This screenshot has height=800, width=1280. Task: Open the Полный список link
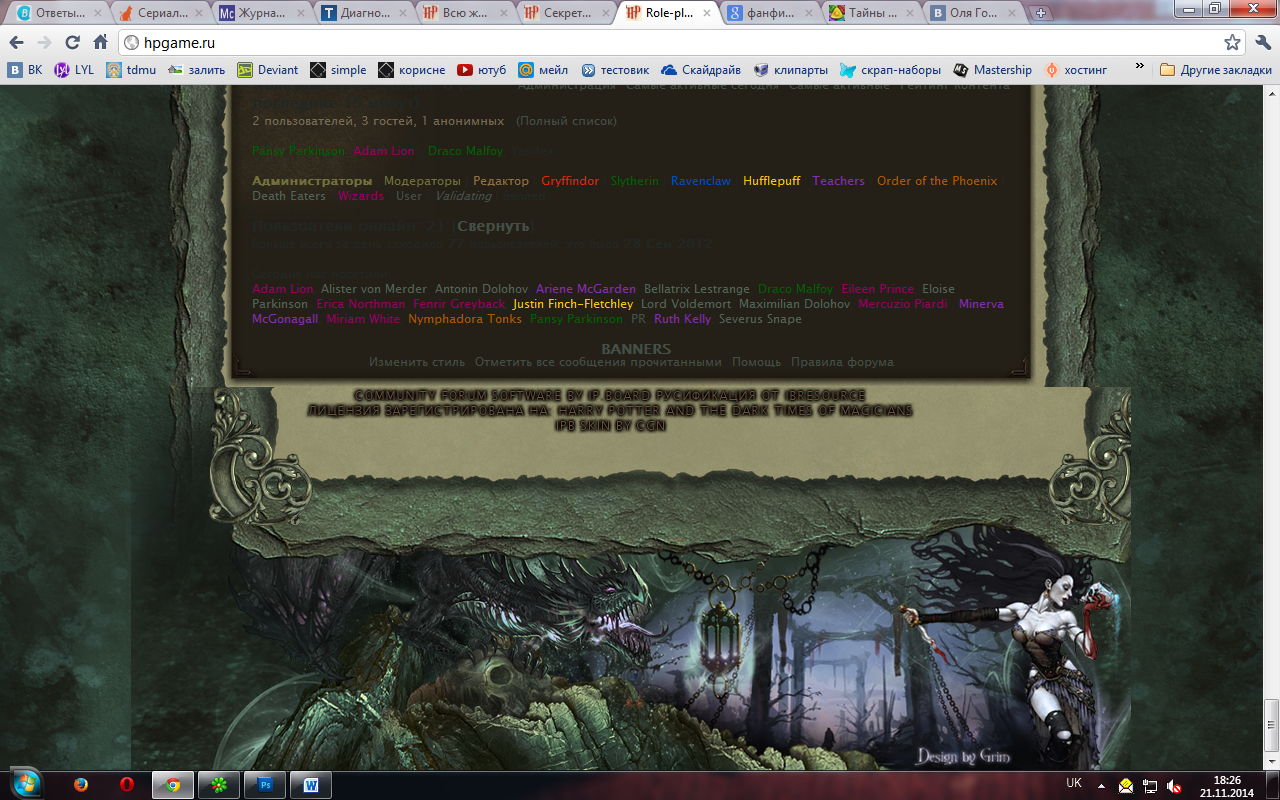[x=566, y=121]
